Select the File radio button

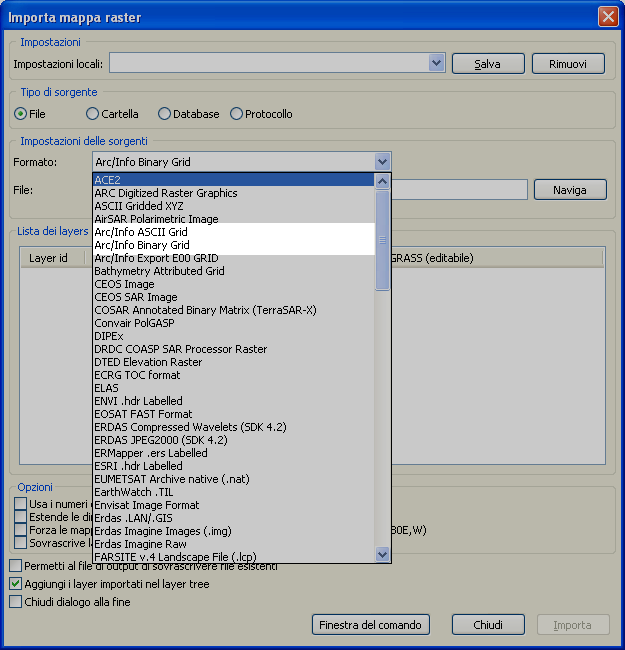point(20,114)
